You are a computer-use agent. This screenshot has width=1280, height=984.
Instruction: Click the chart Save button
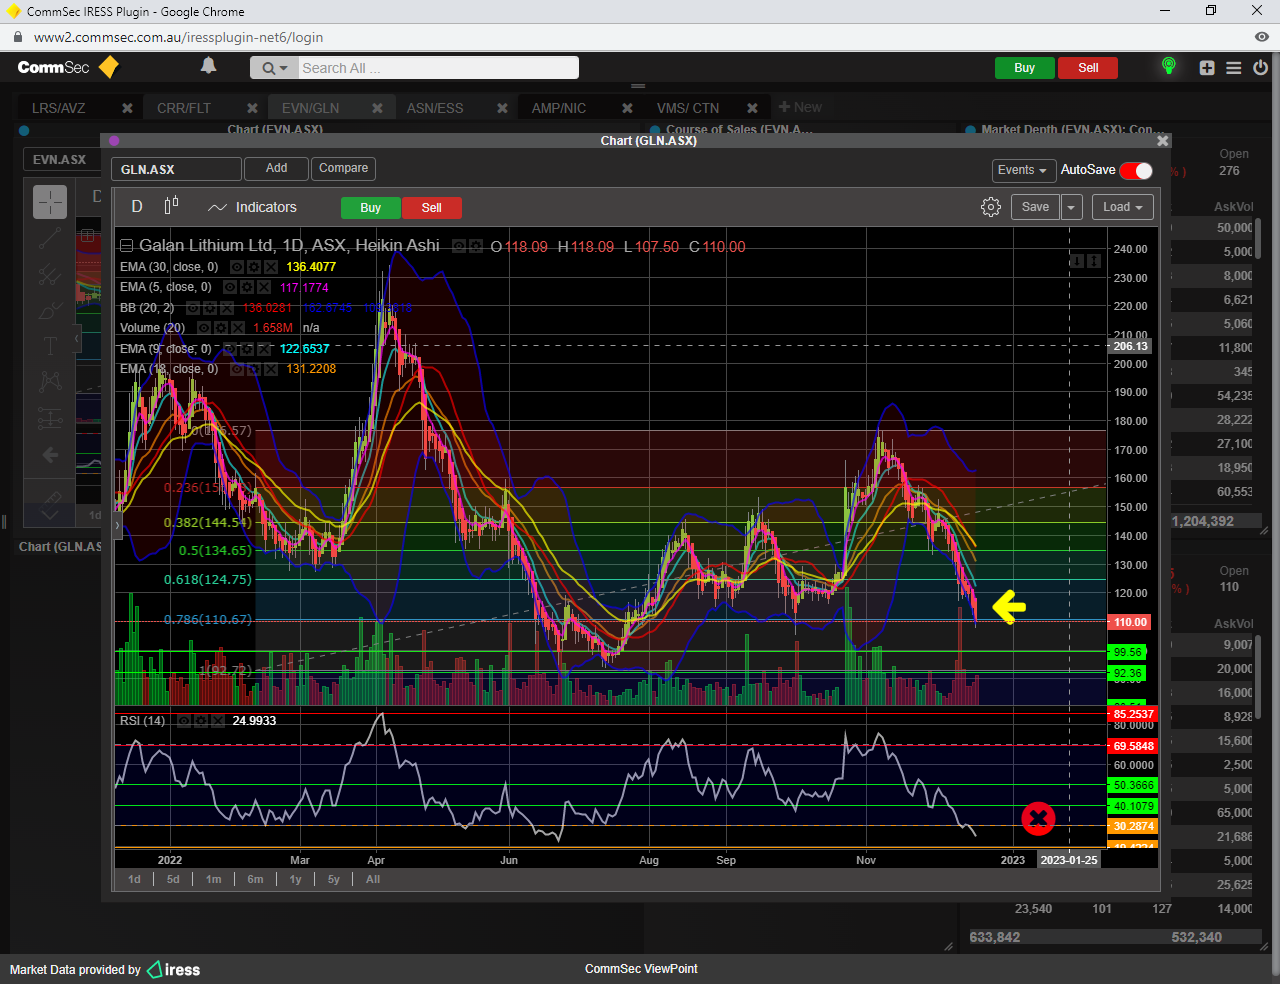click(x=1035, y=207)
